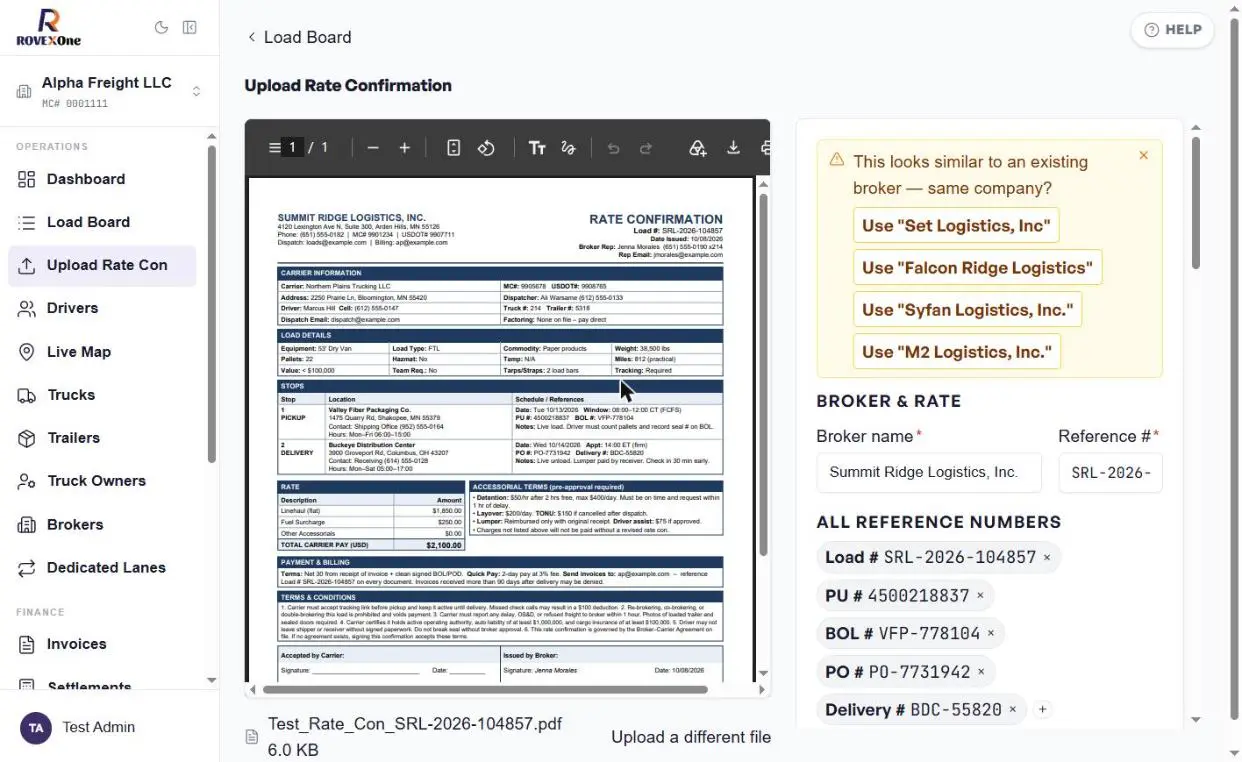Viewport: 1242px width, 762px height.
Task: Go back to Load Board breadcrumb
Action: (299, 37)
